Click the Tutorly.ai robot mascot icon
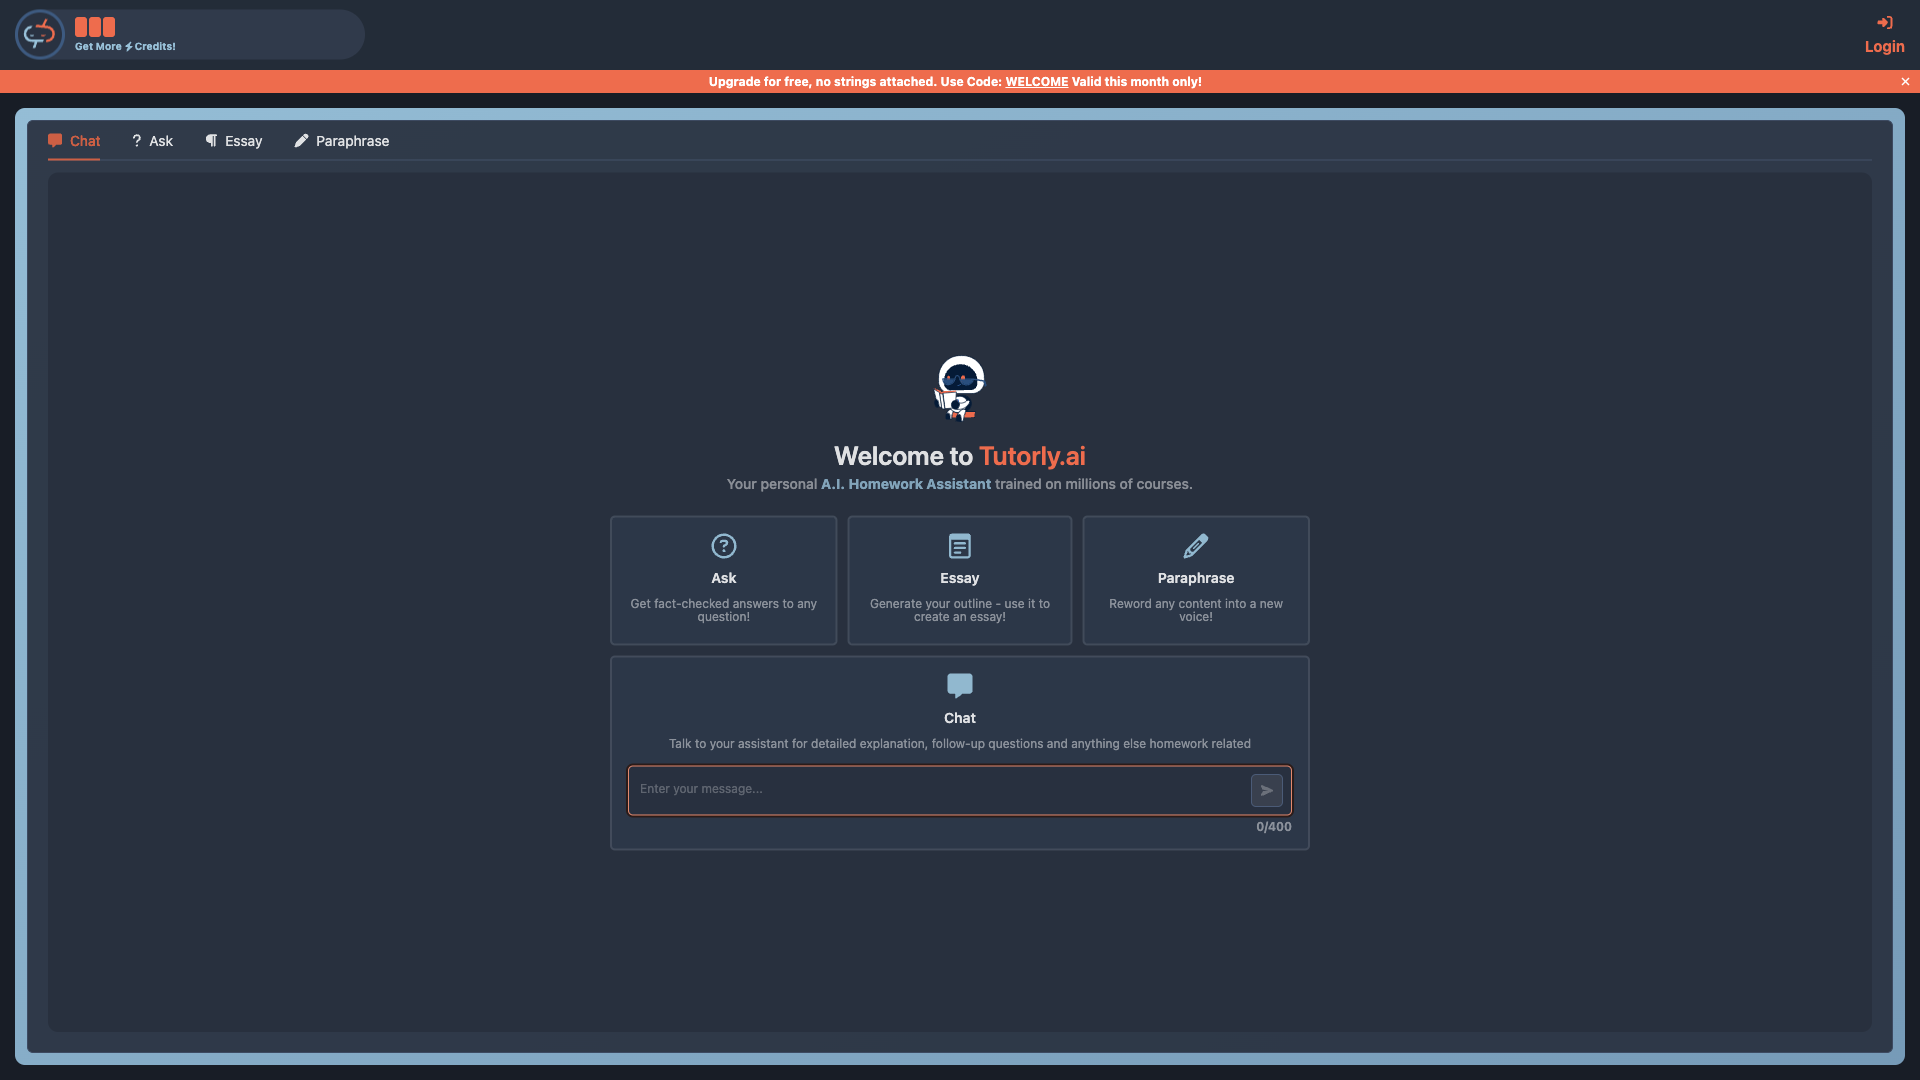This screenshot has height=1080, width=1920. (x=959, y=386)
